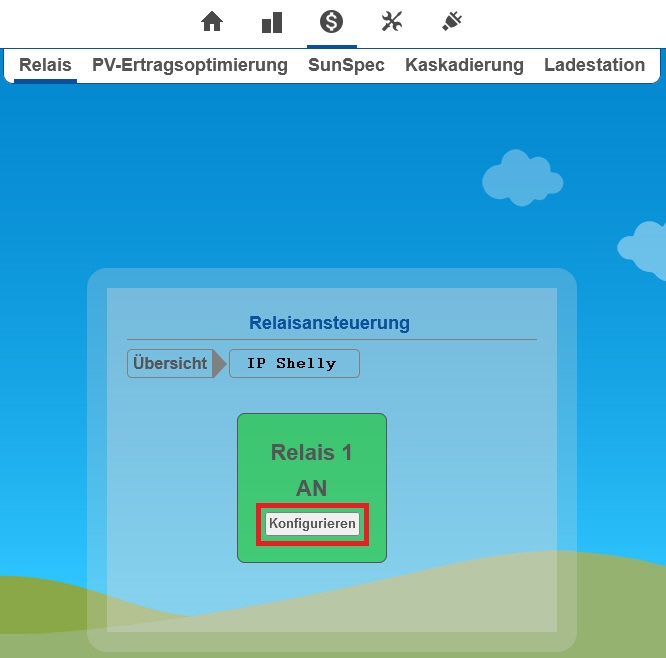Select the SunSpec tab
The height and width of the screenshot is (658, 666).
coord(346,65)
